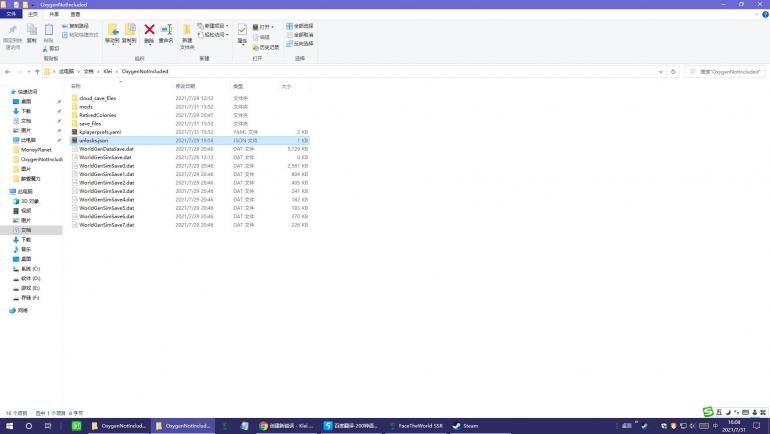Screen dimensions: 770x434
Task: Open 3D Objects (3D 对象) in sidebar
Action: point(30,201)
